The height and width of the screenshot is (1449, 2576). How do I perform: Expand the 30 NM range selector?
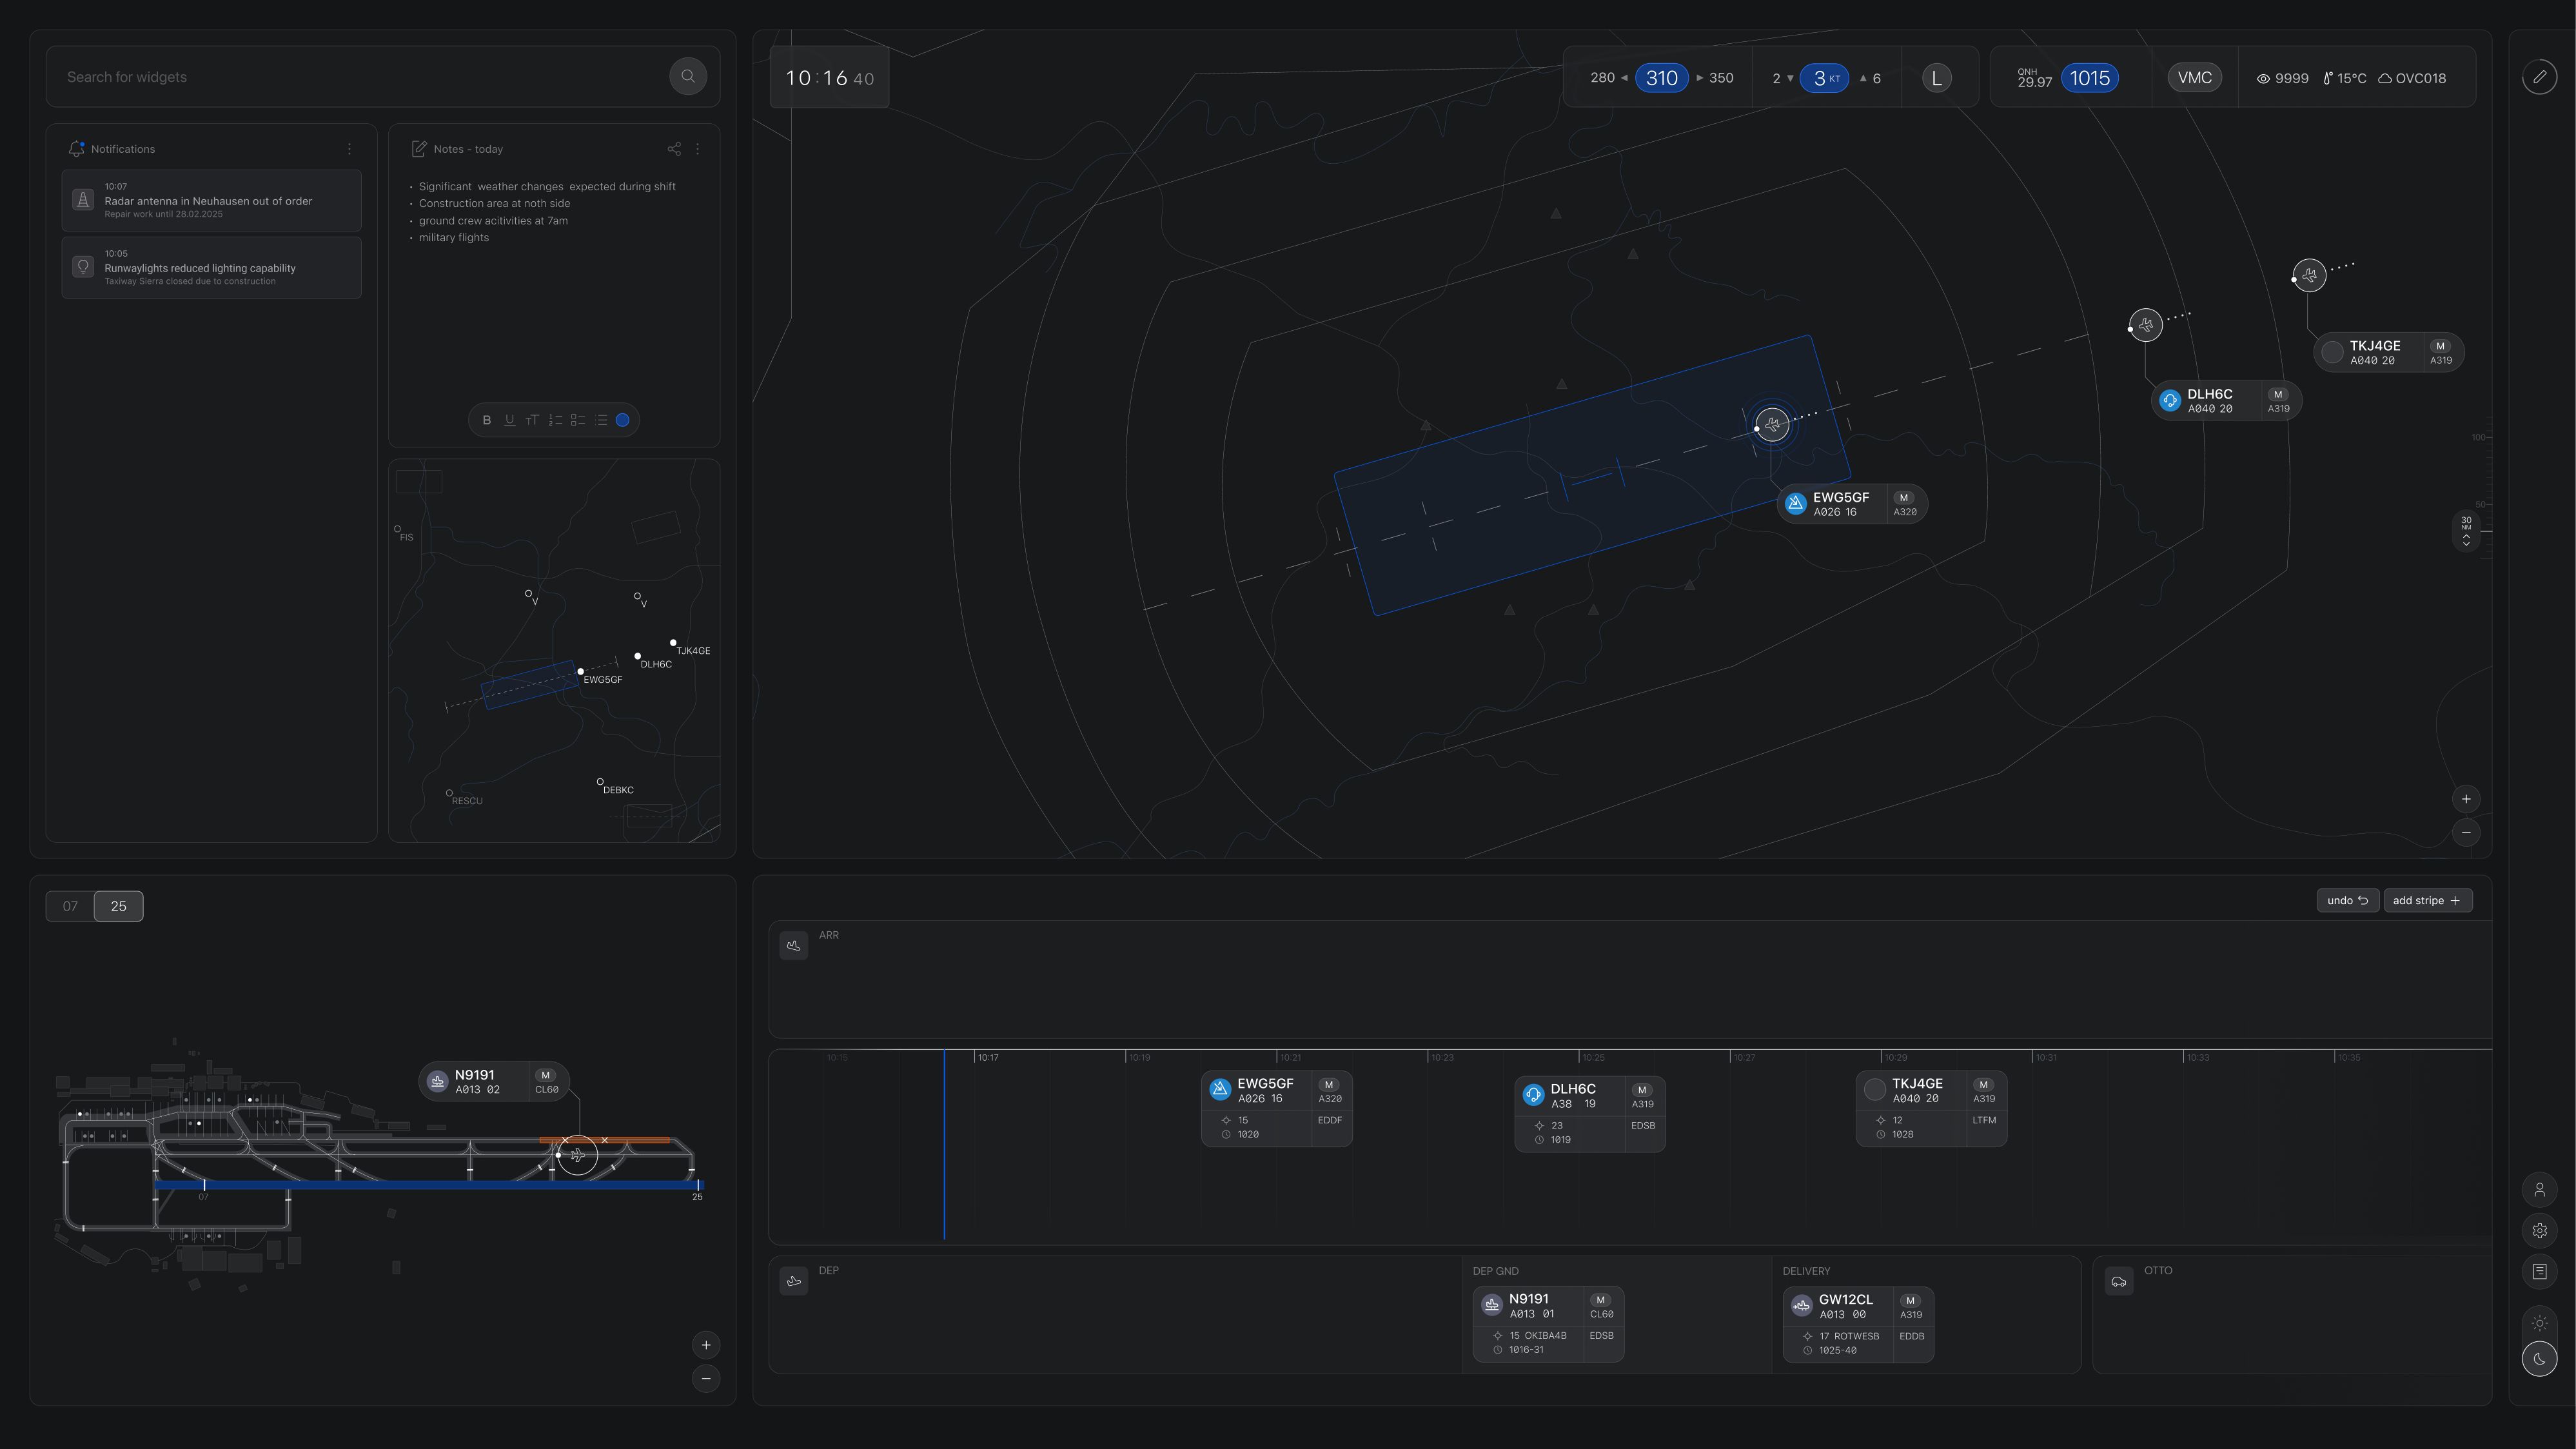click(x=2466, y=531)
